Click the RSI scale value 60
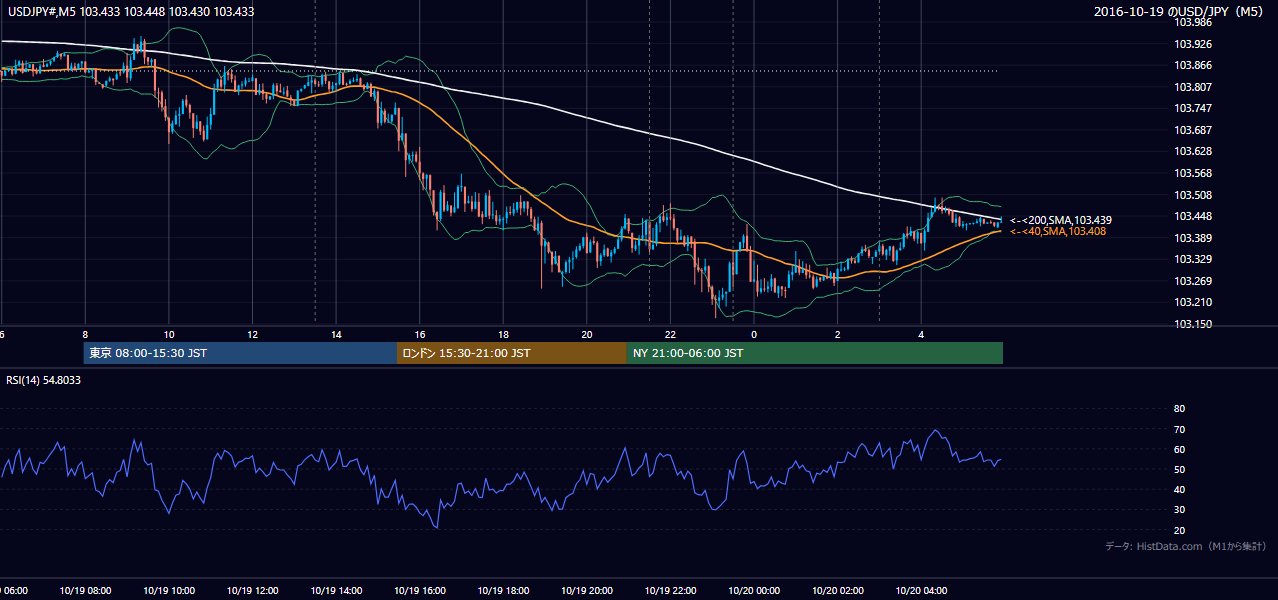 pos(1179,449)
